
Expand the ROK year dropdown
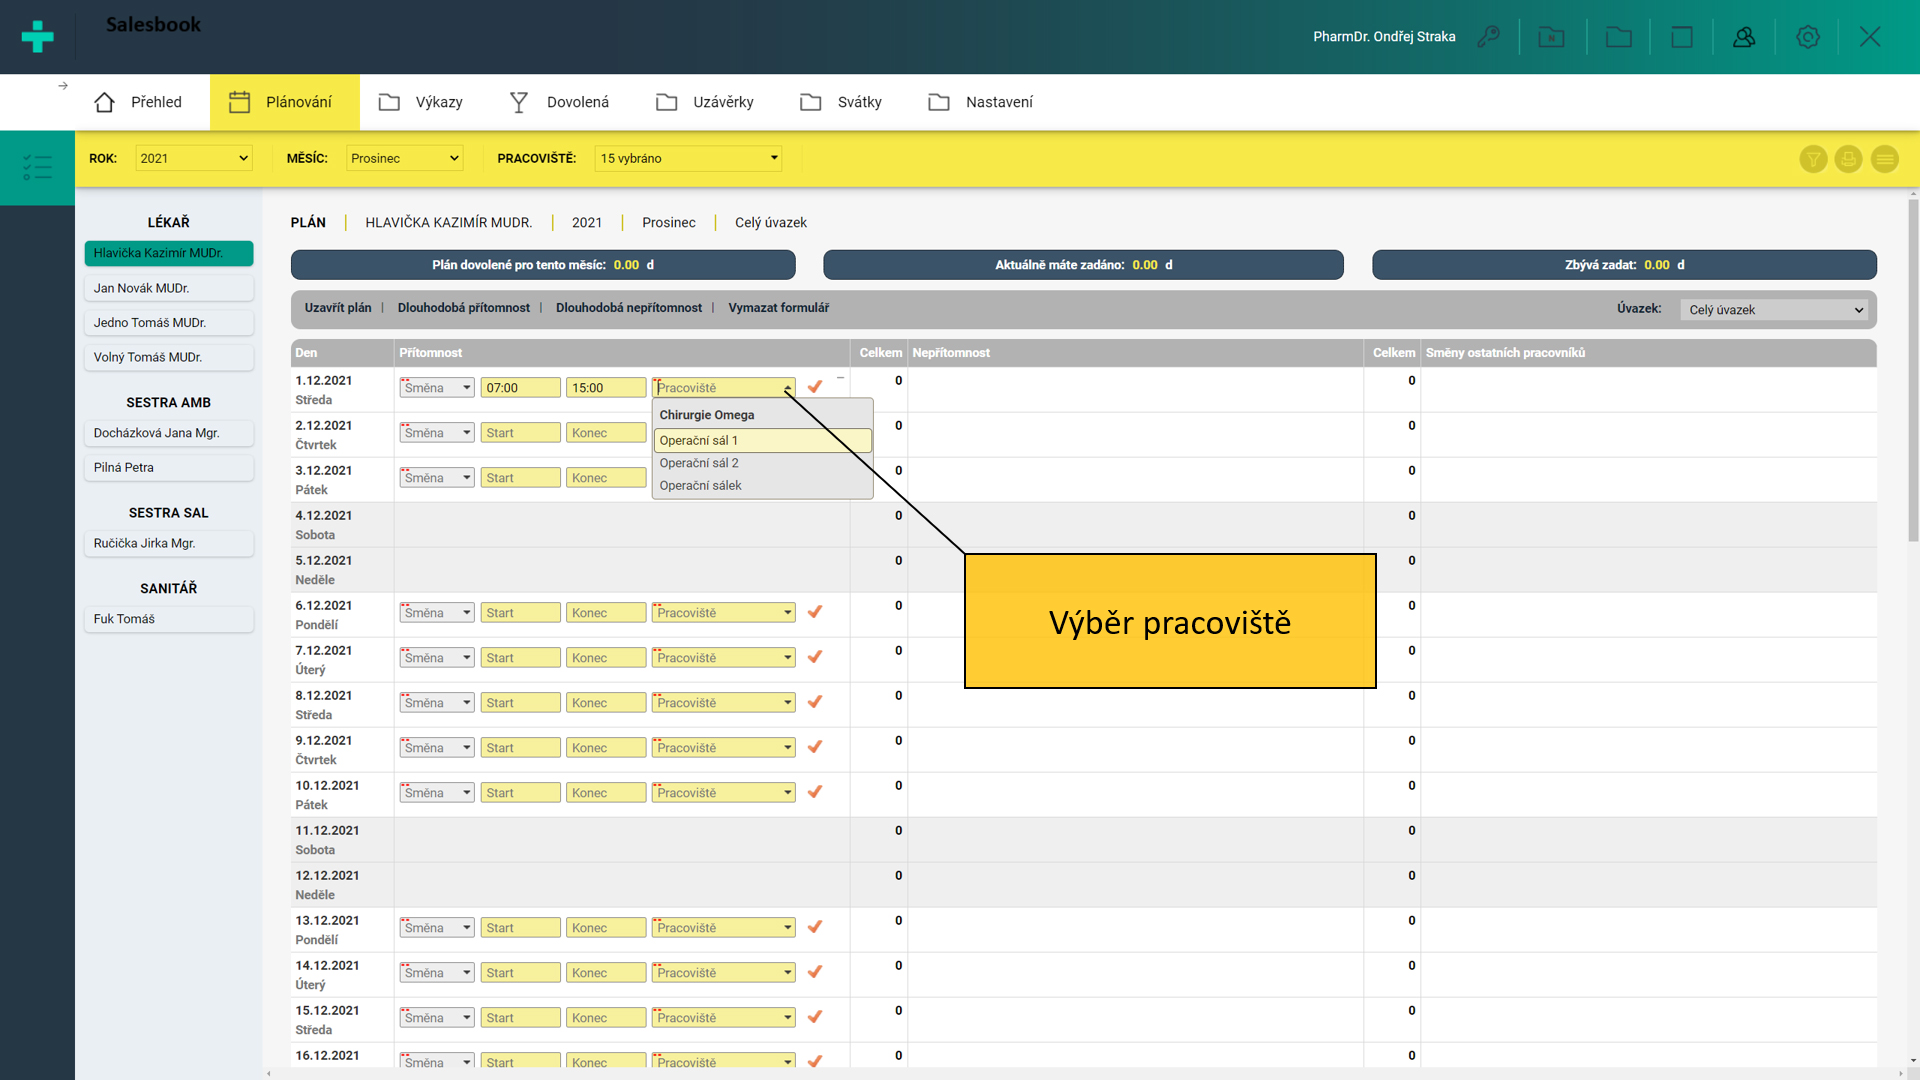(193, 158)
